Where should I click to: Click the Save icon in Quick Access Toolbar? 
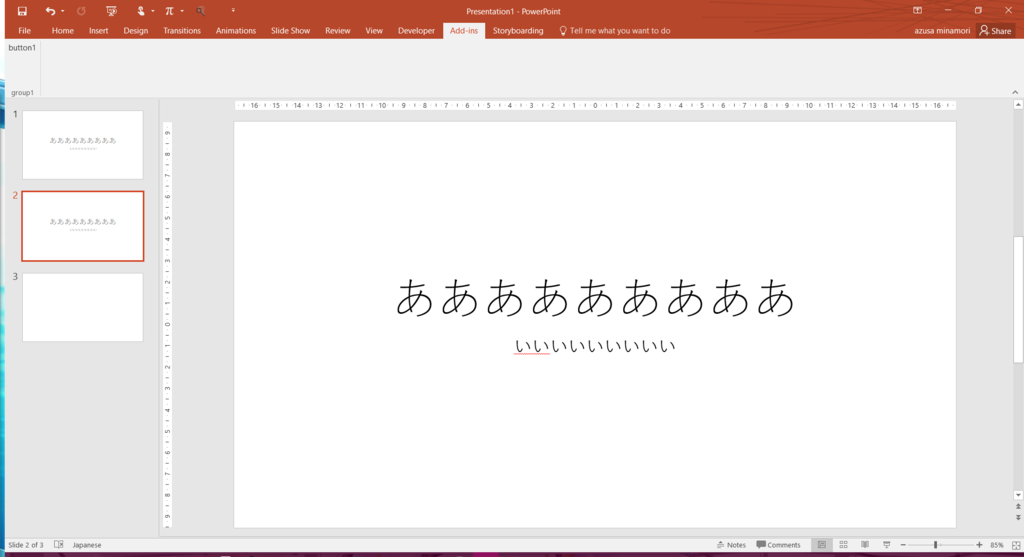coord(22,11)
